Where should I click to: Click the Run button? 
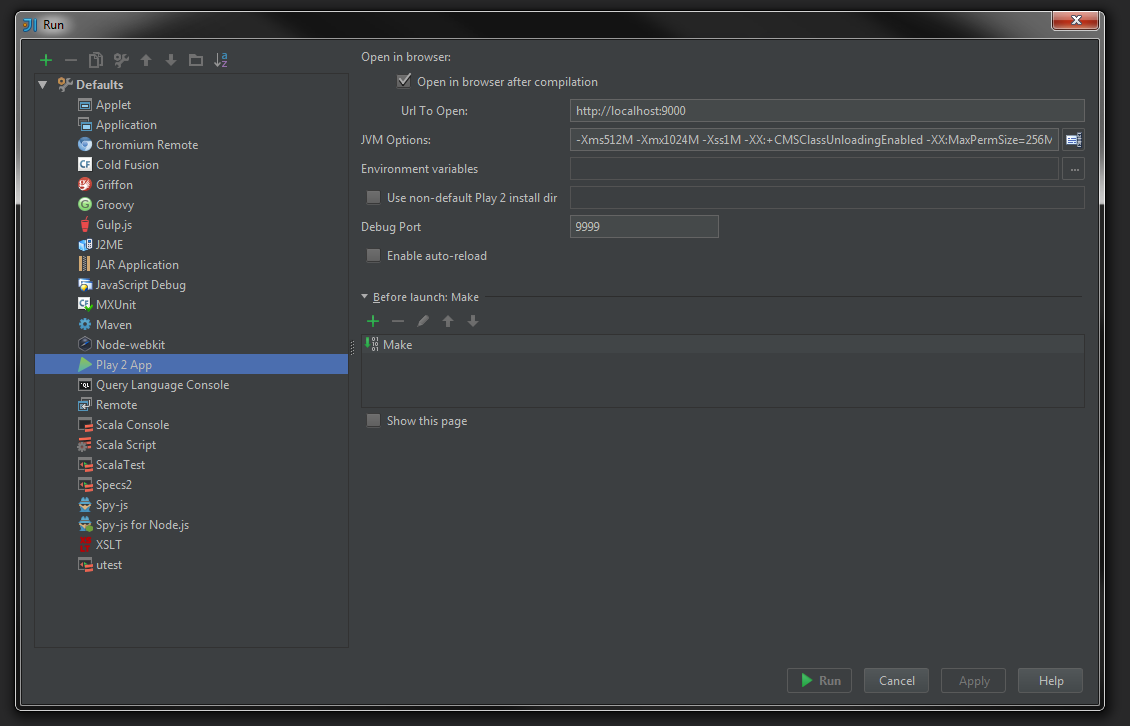pos(819,681)
